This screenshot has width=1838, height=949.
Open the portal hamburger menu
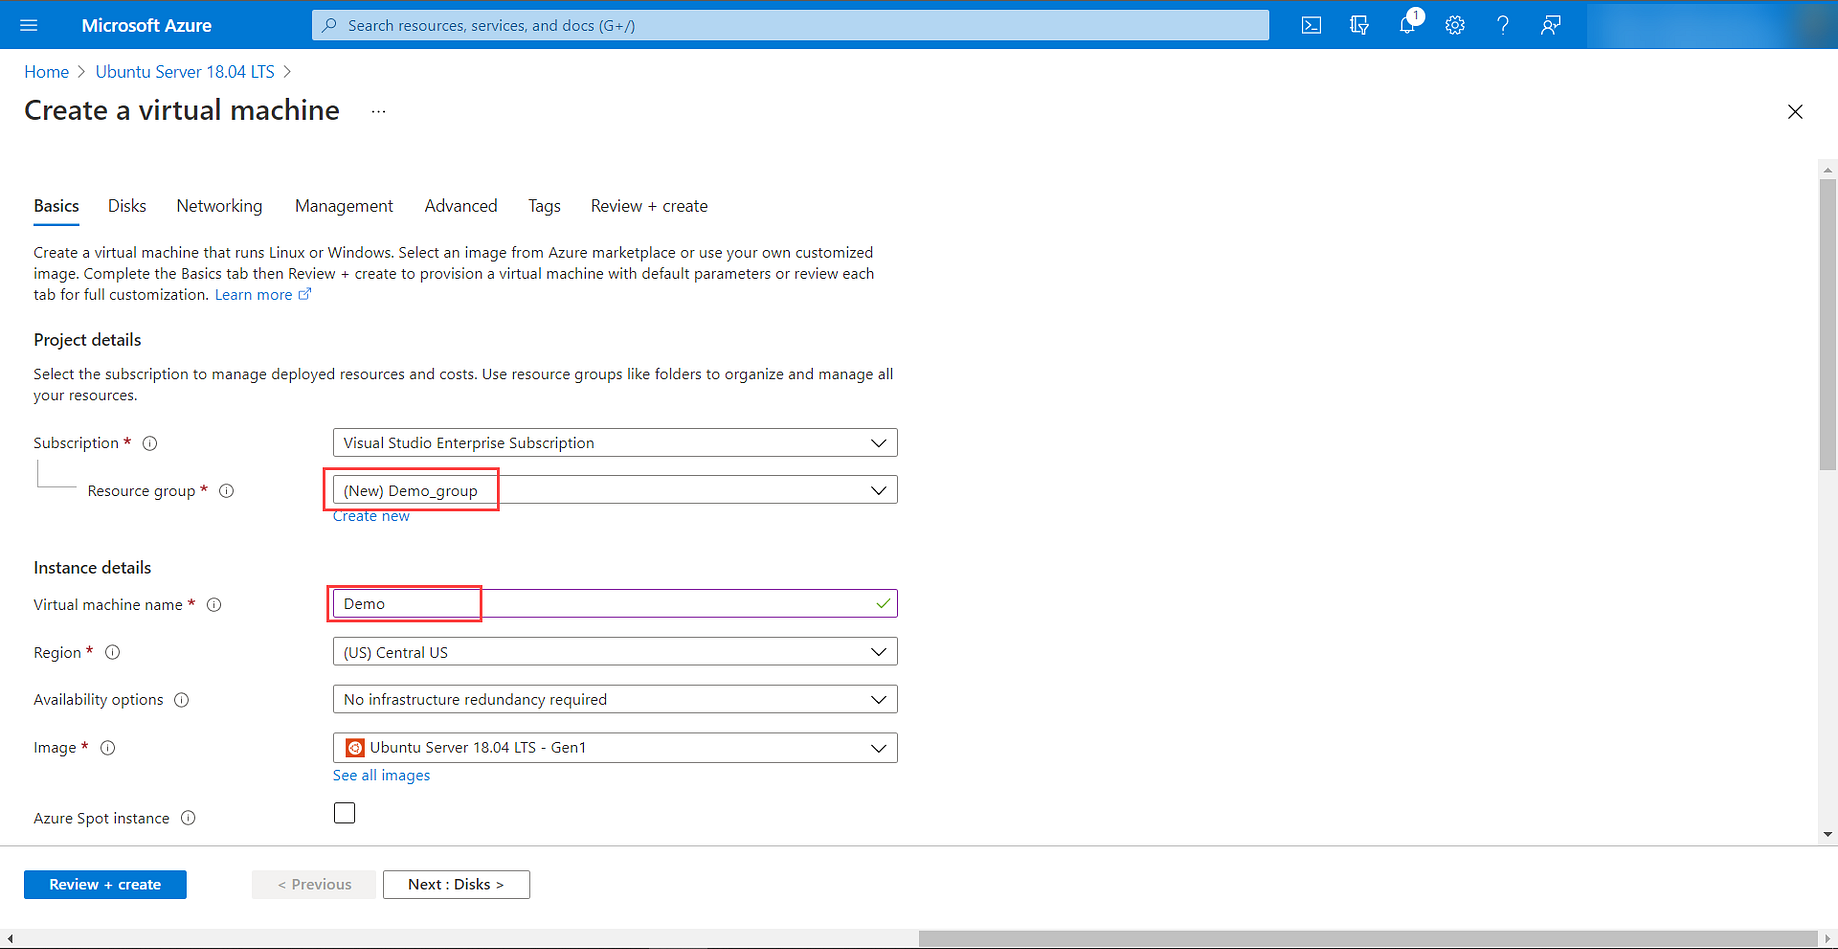click(29, 25)
